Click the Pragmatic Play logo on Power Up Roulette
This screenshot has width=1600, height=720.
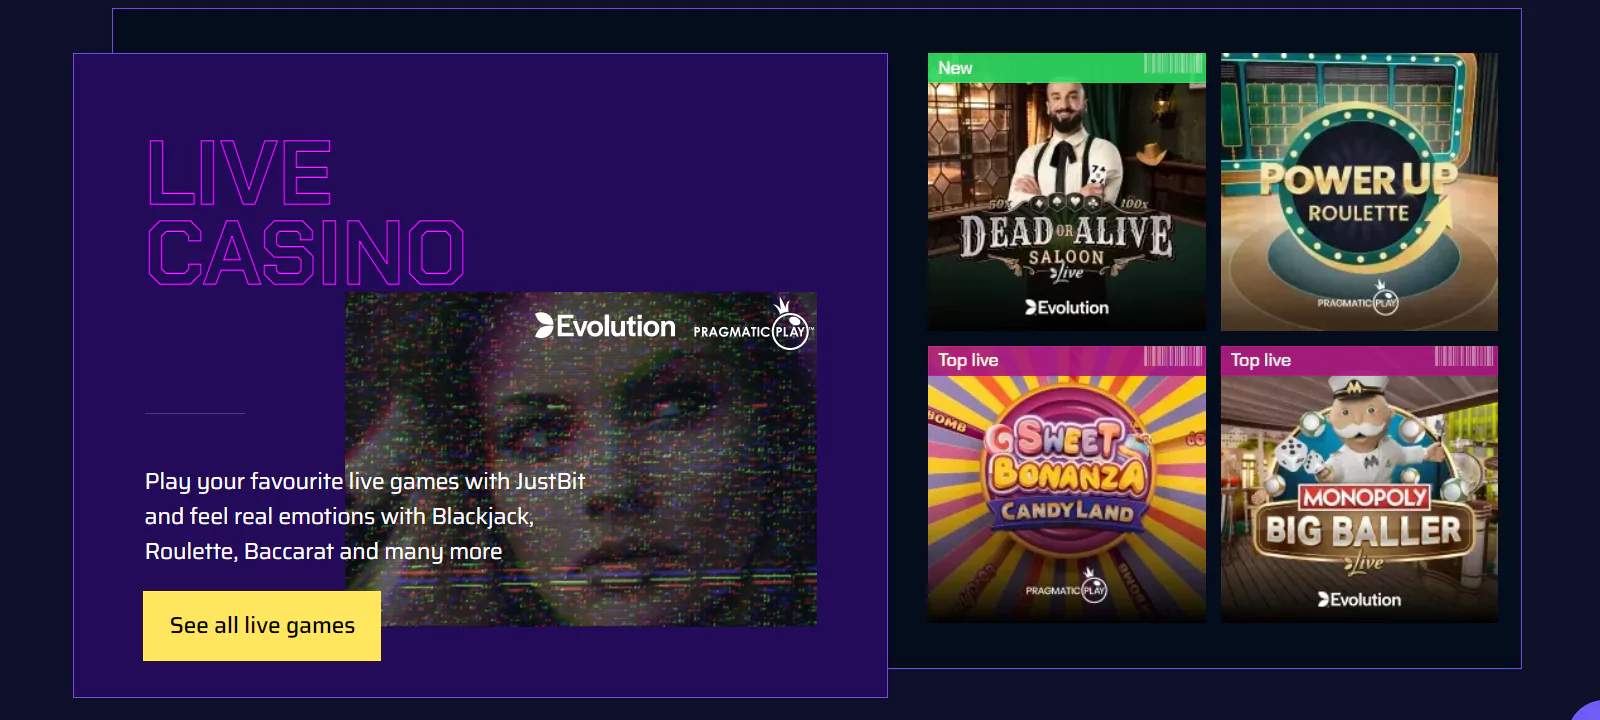coord(1358,299)
